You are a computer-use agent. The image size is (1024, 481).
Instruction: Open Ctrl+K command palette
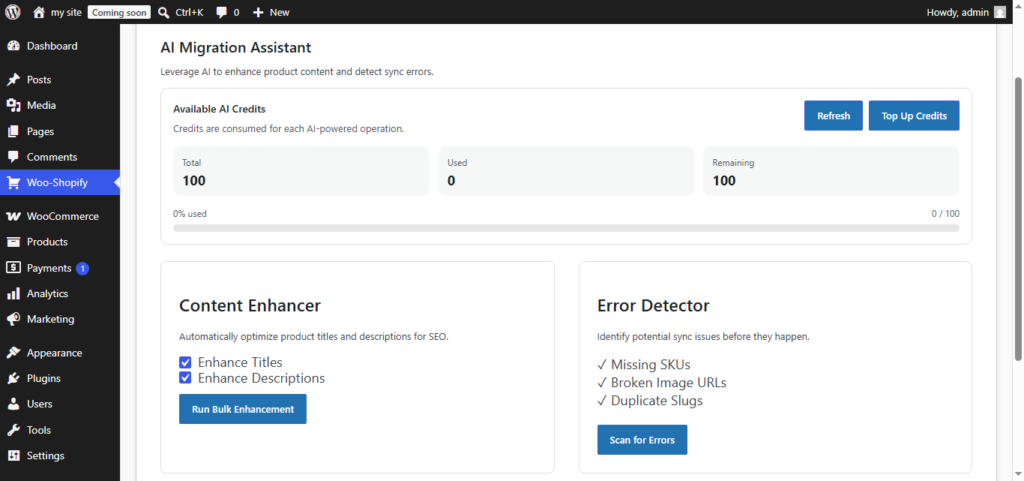(x=189, y=12)
